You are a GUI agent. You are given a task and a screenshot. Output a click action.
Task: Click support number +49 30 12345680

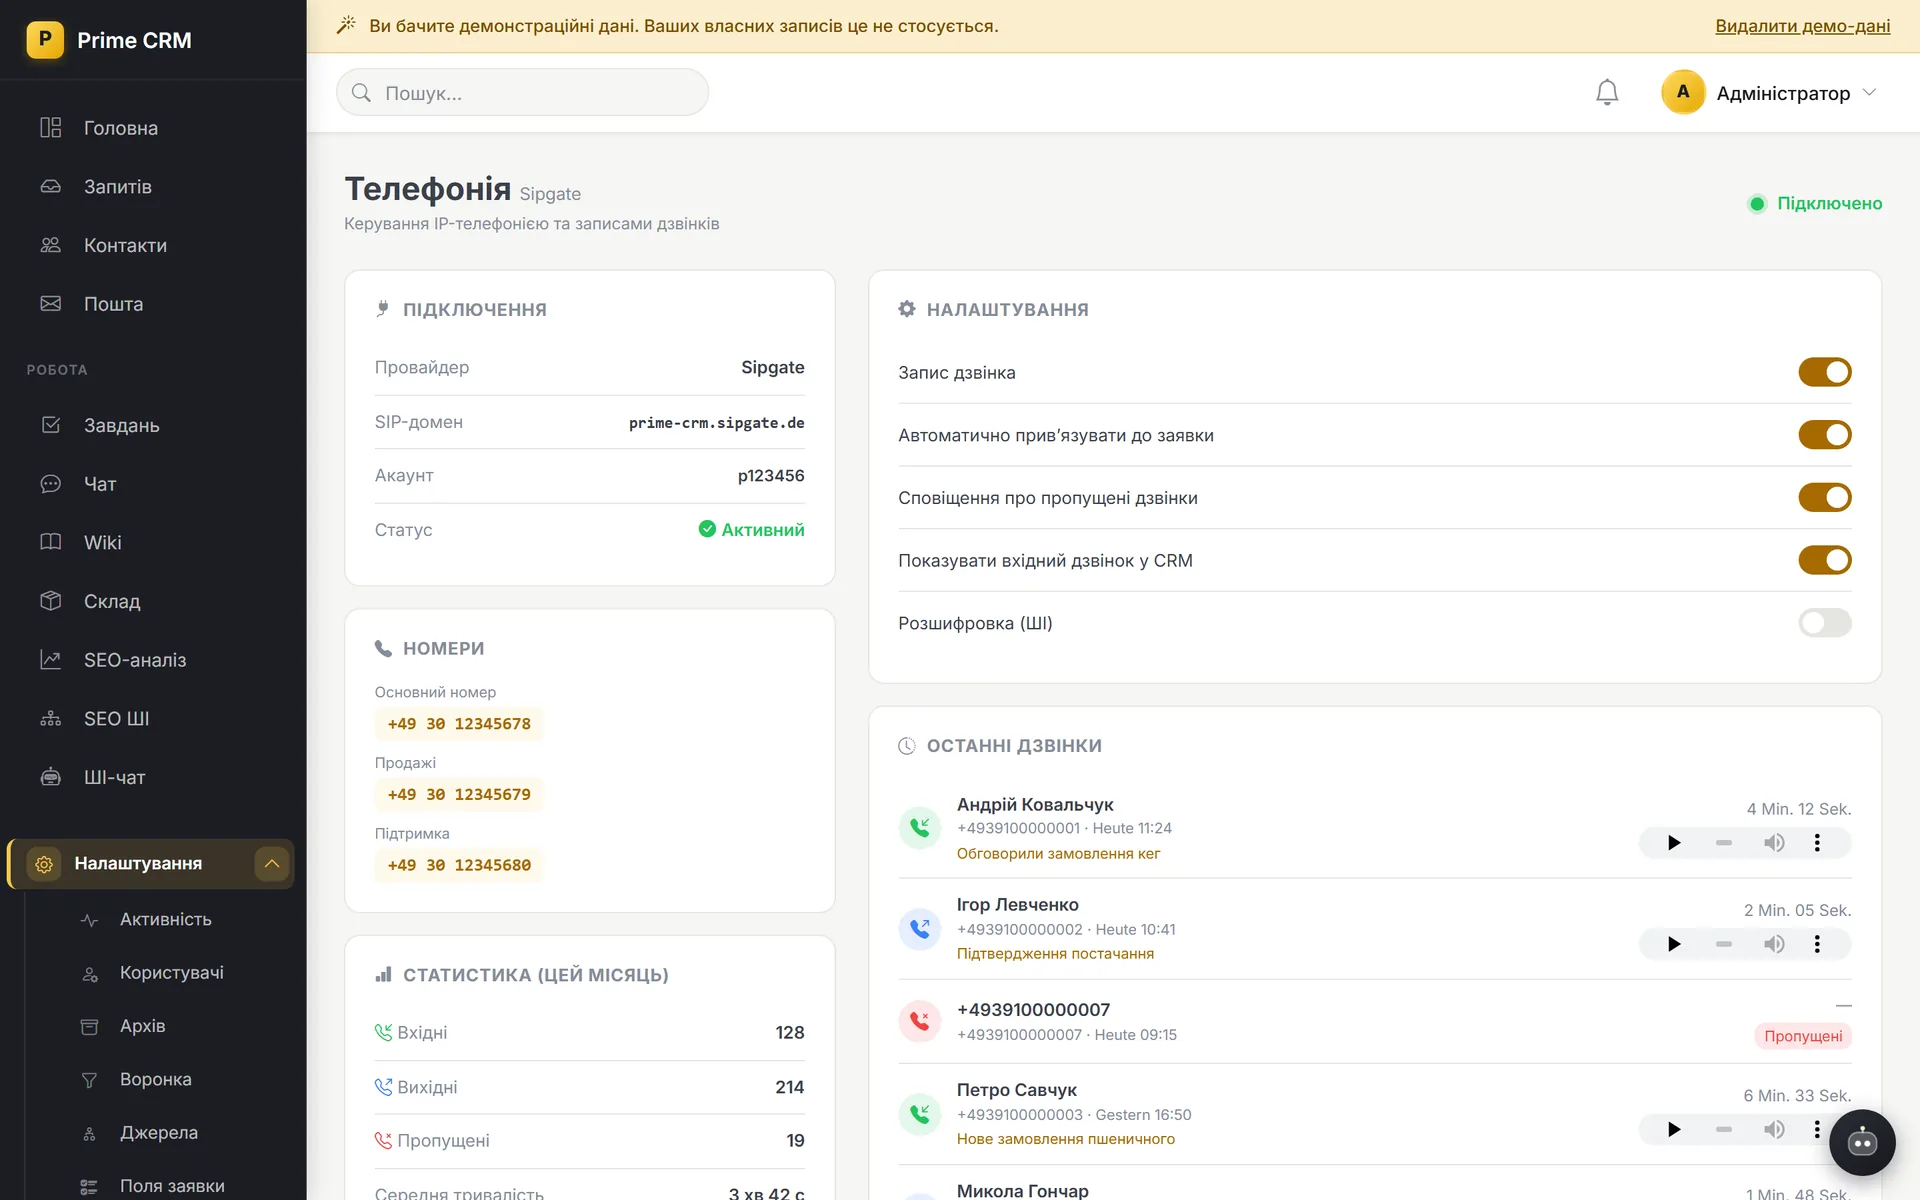pos(459,865)
